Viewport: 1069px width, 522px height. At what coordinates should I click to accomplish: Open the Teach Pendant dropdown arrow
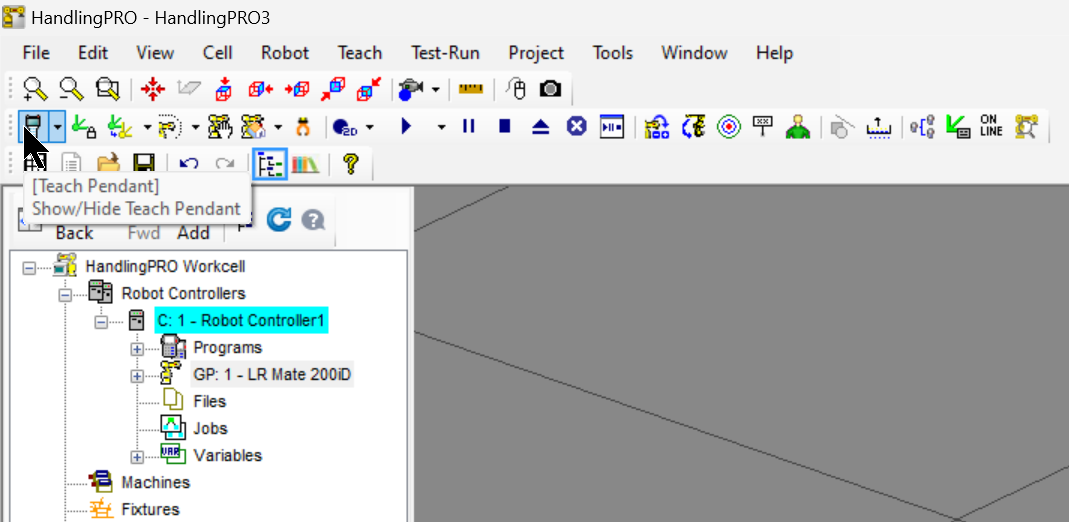pyautogui.click(x=59, y=127)
